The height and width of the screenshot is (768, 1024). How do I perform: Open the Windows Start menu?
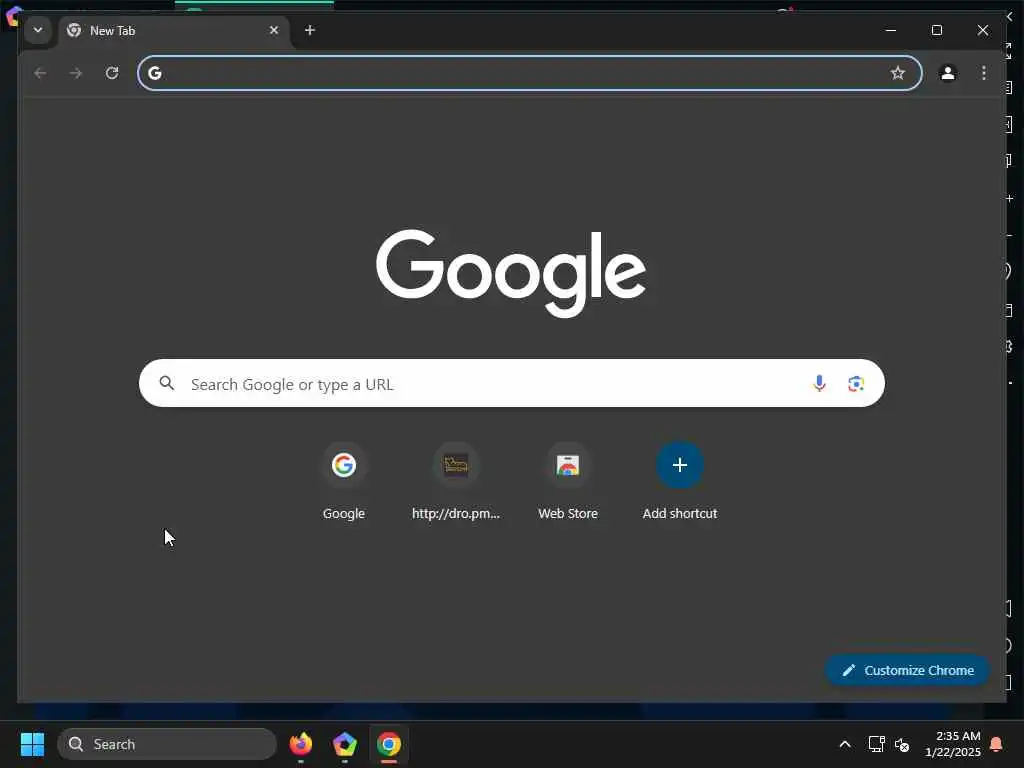click(32, 744)
